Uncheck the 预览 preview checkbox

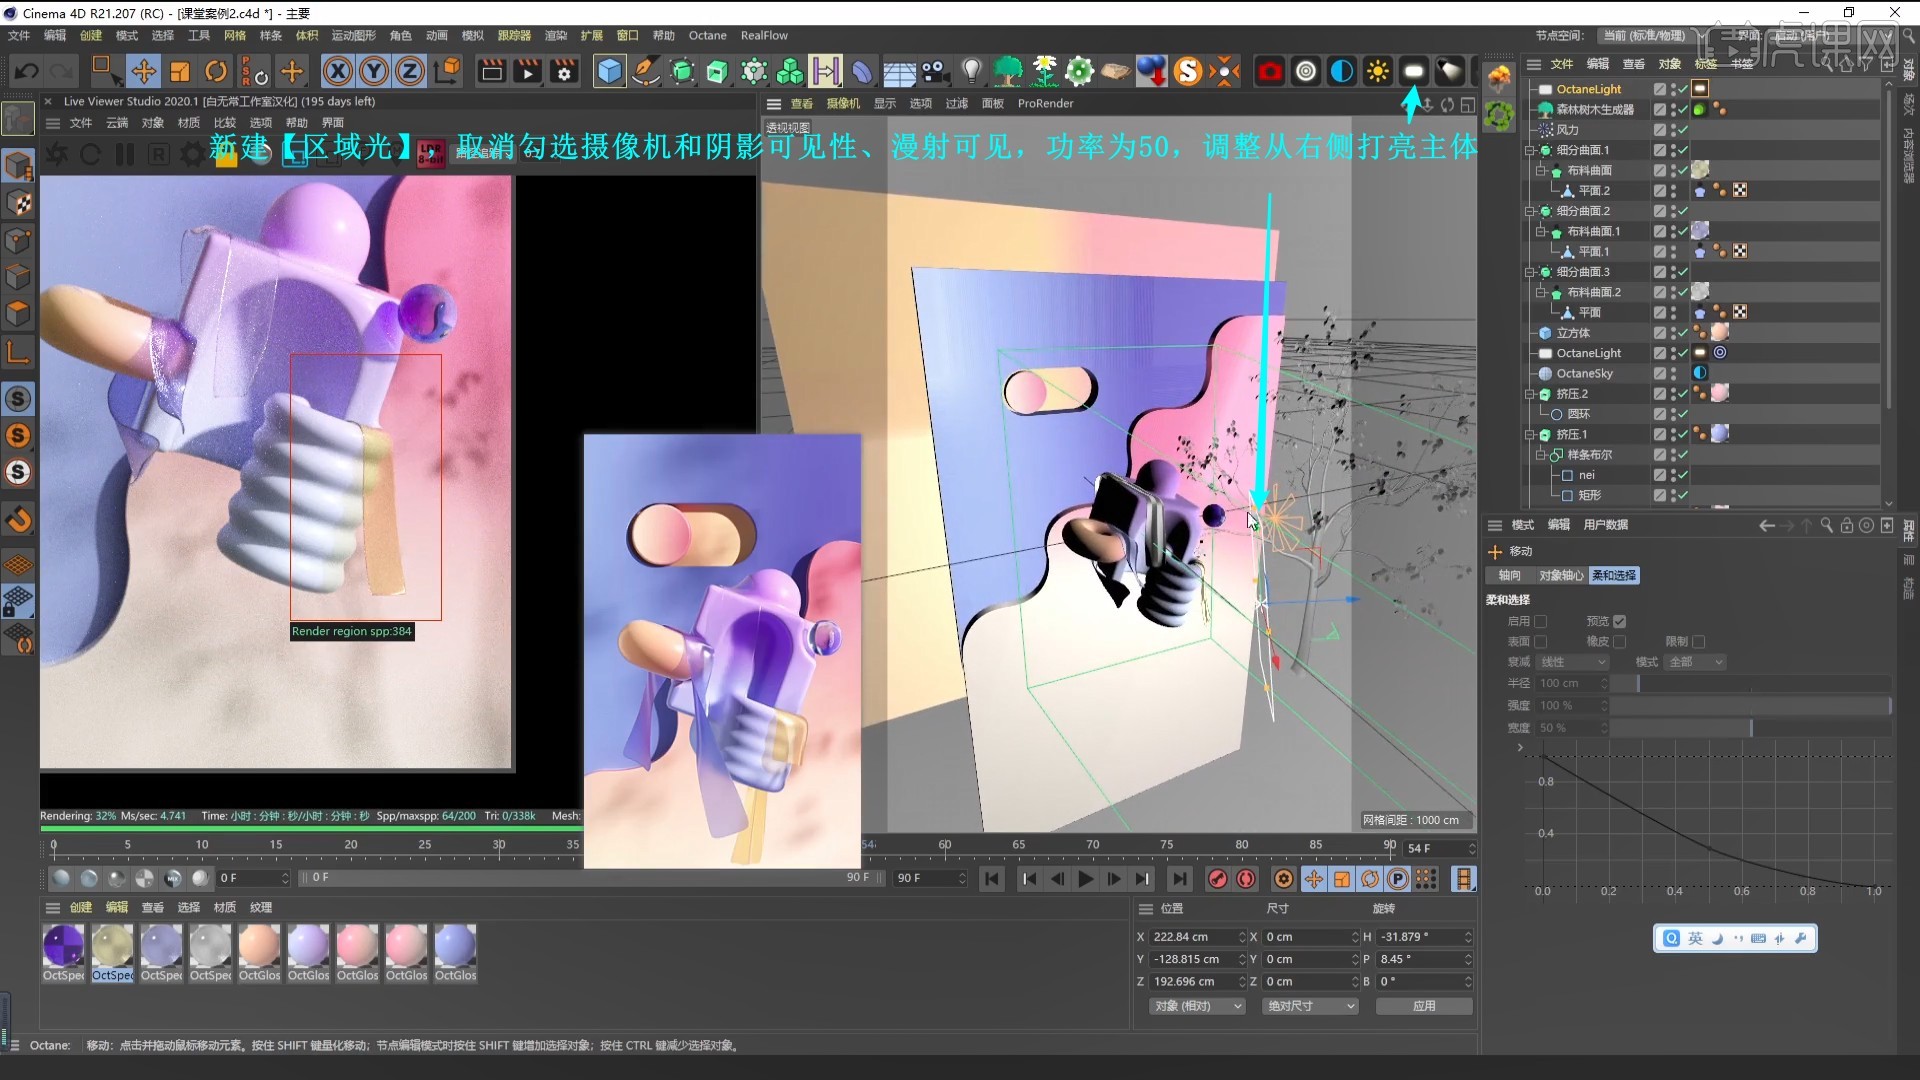(x=1619, y=621)
